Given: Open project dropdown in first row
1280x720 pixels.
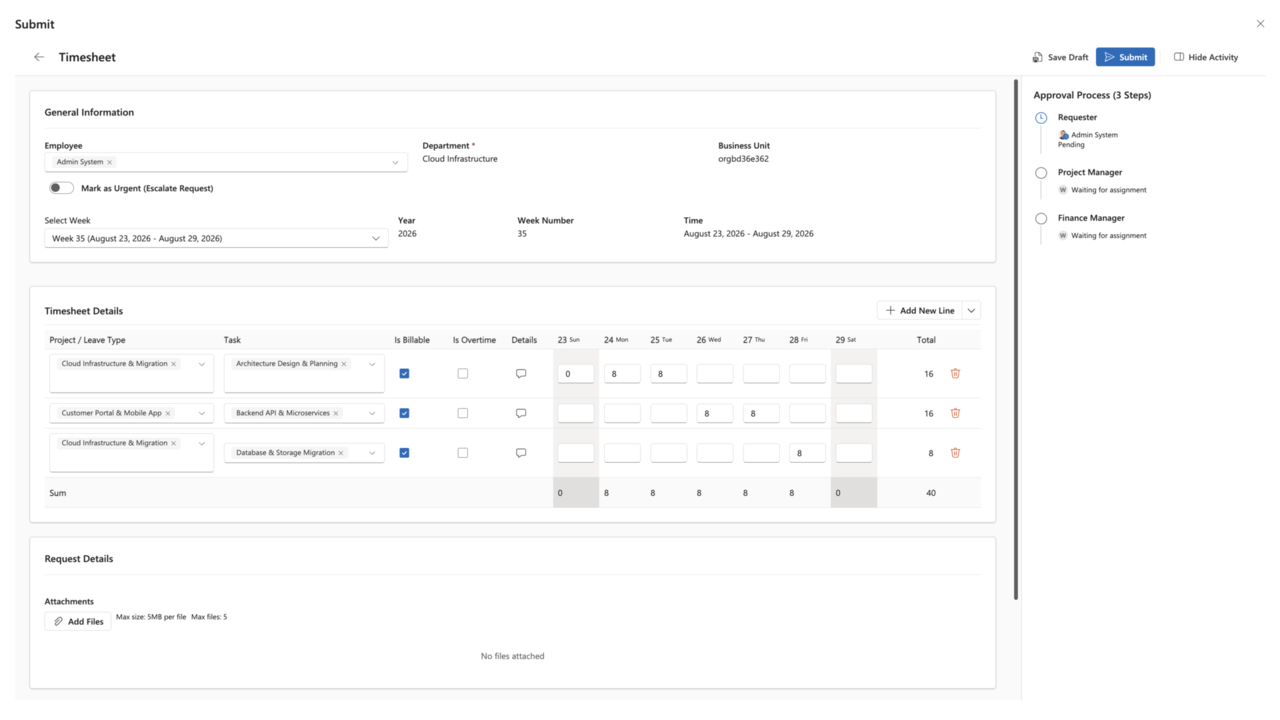Looking at the screenshot, I should coord(202,364).
